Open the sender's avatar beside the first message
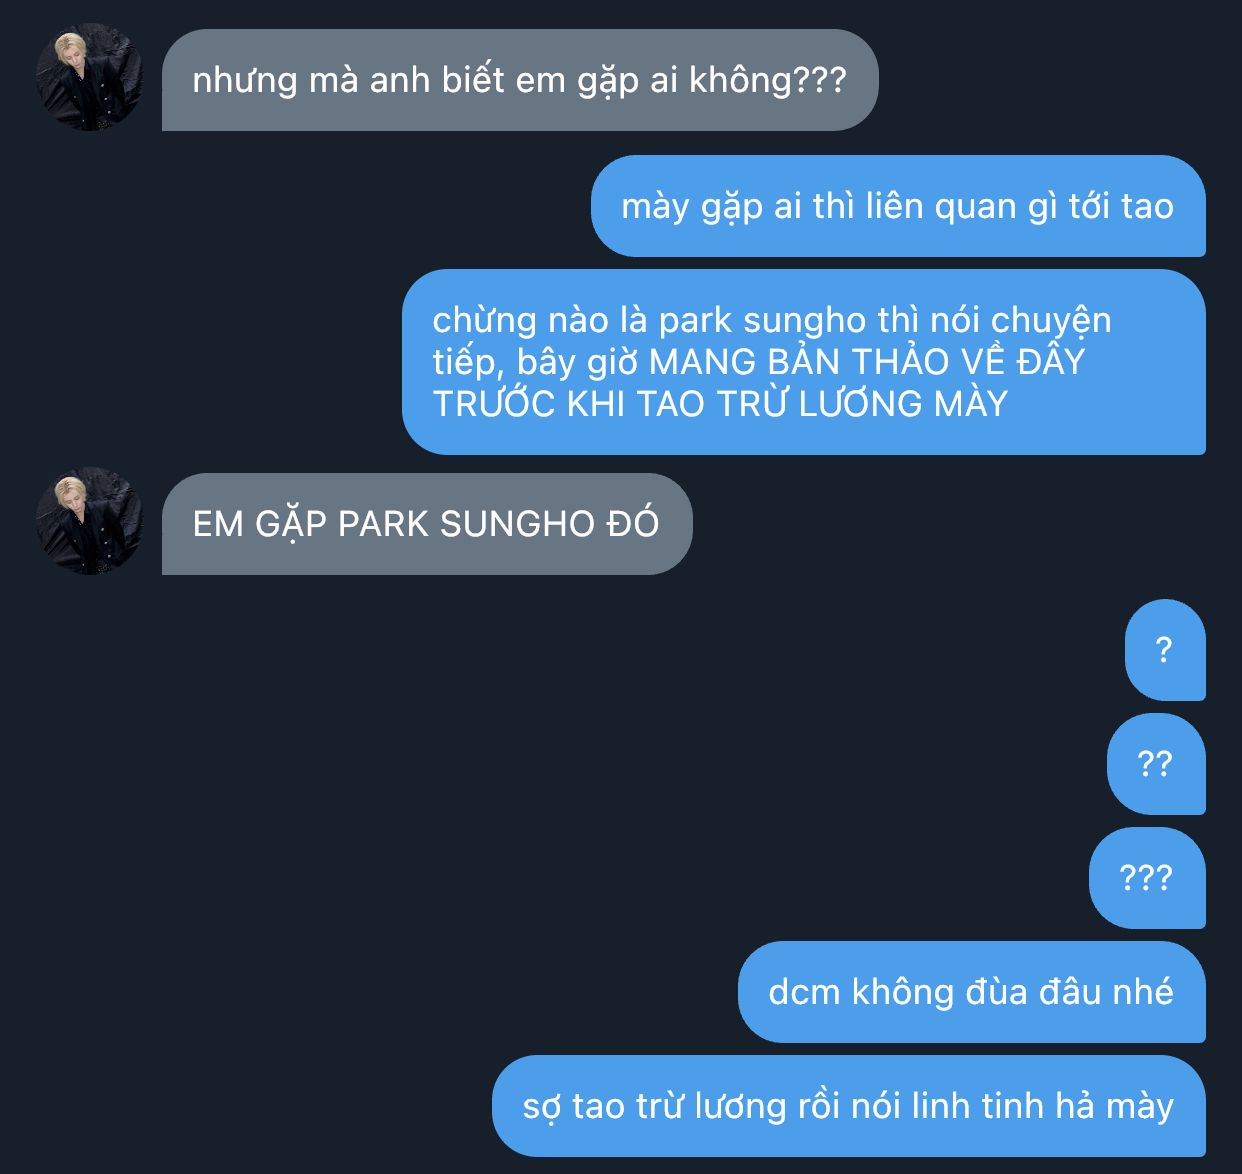This screenshot has width=1242, height=1174. [89, 78]
